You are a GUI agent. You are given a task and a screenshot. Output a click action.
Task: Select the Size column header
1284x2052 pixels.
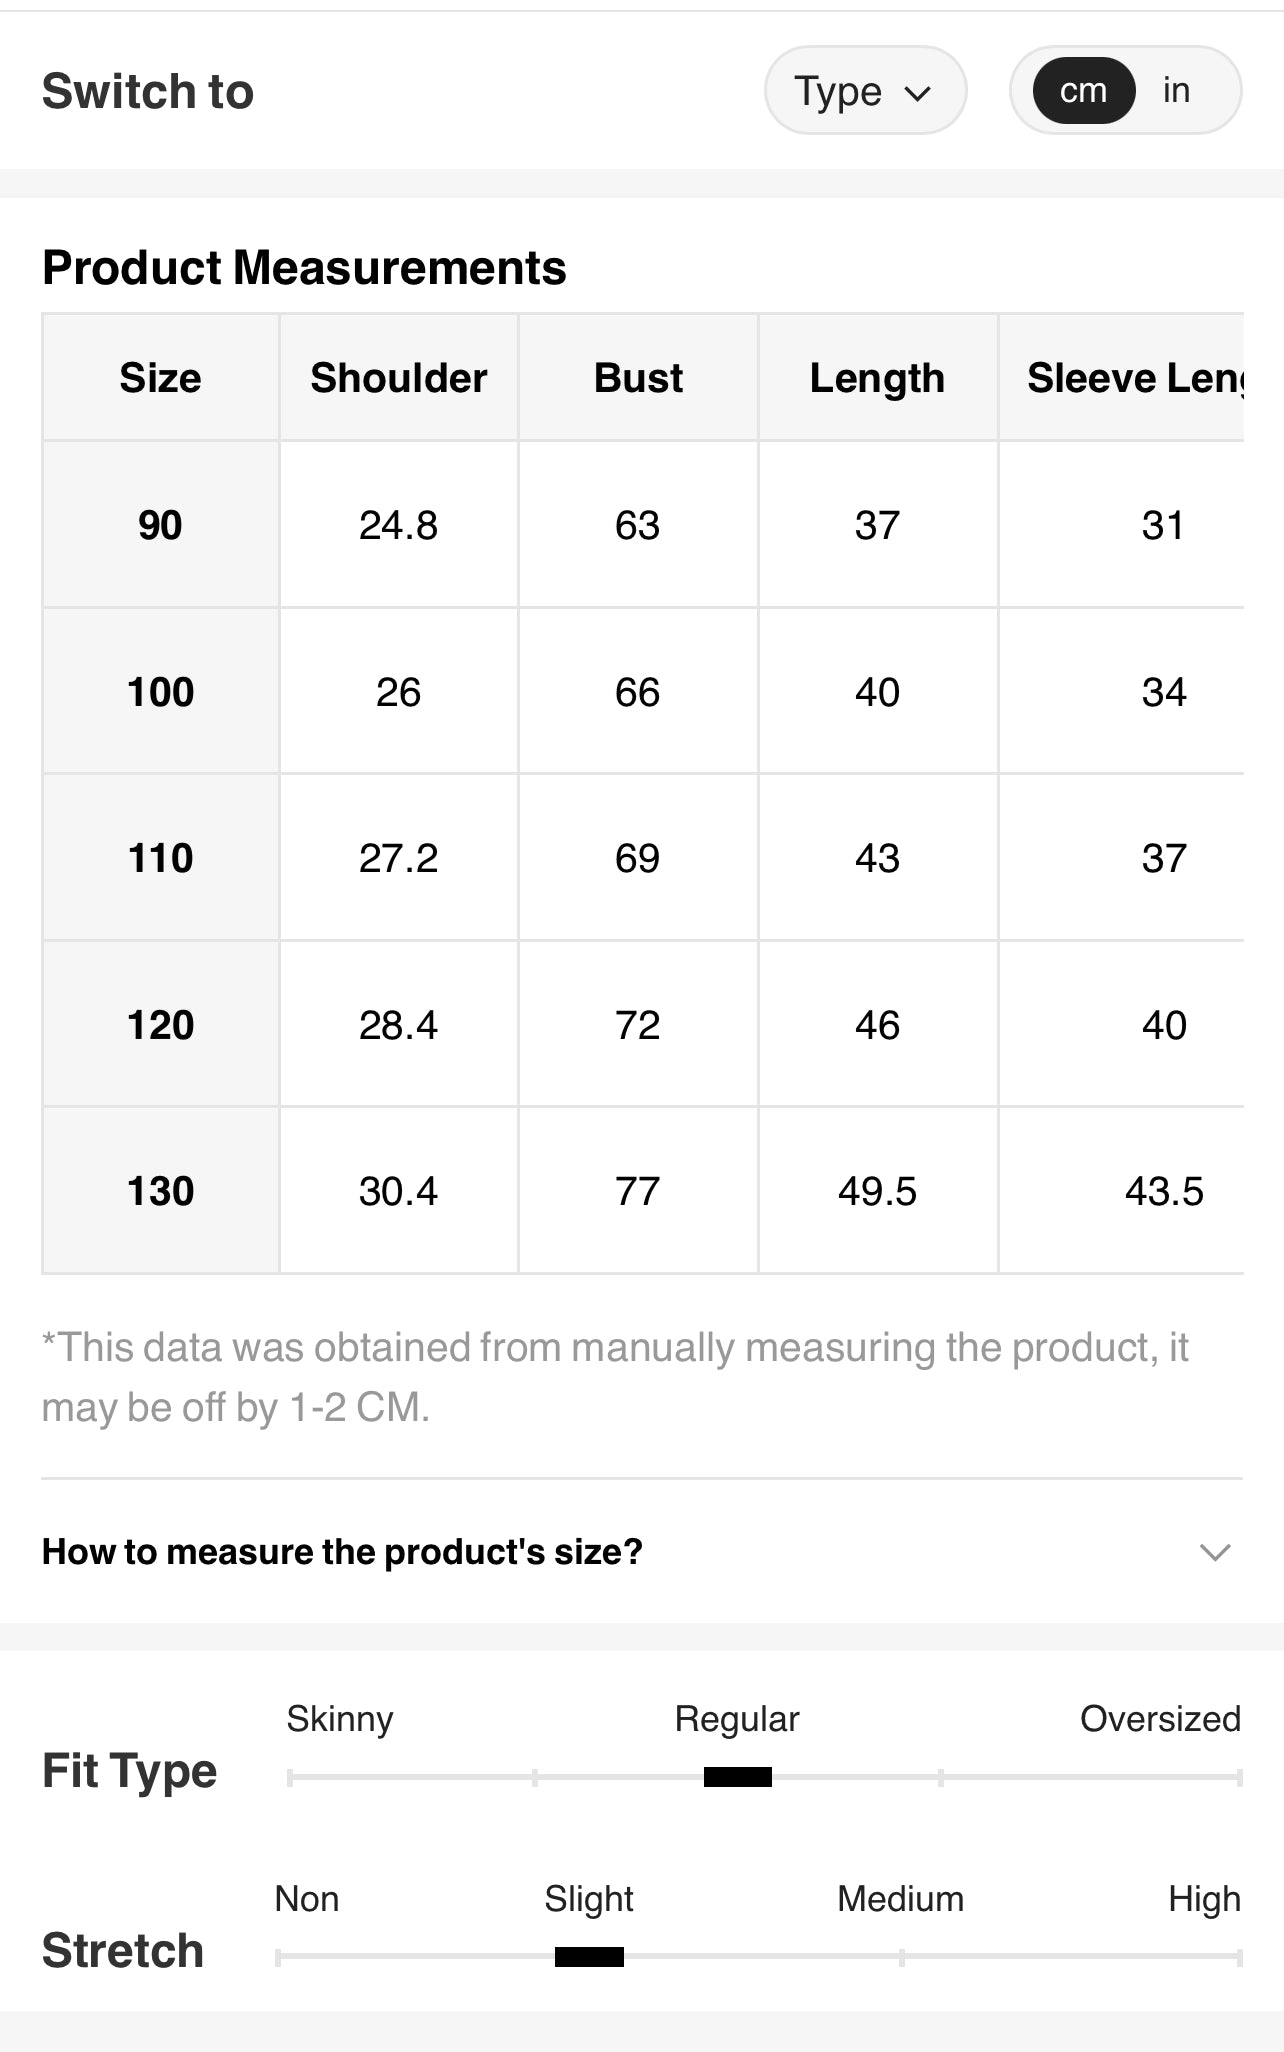(x=160, y=378)
